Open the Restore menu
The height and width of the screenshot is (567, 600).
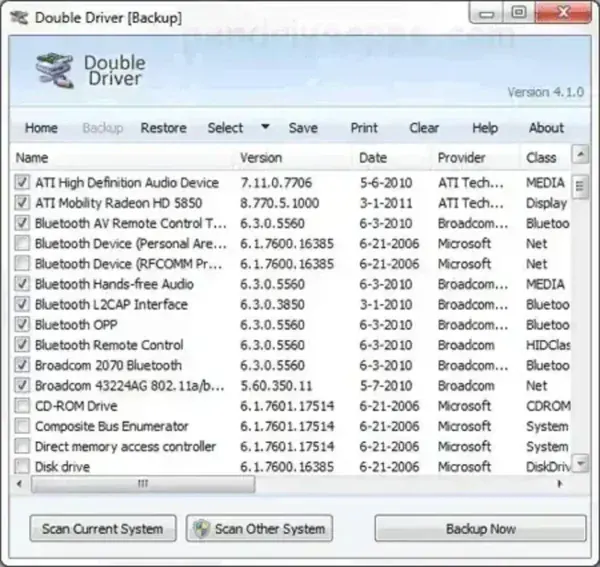tap(164, 128)
